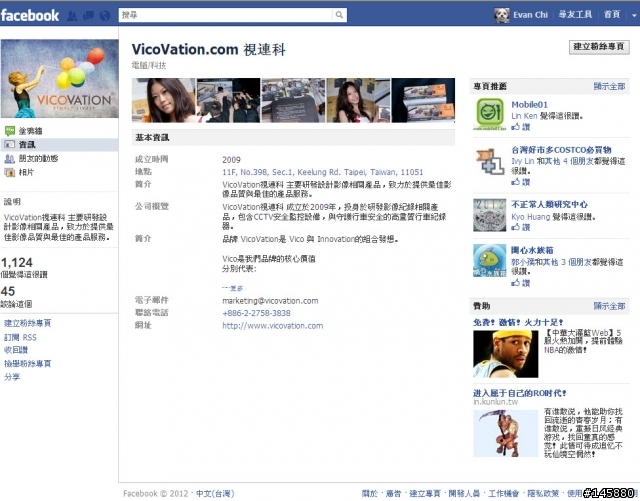
Task: Click the 相片 photo icon
Action: coord(10,172)
